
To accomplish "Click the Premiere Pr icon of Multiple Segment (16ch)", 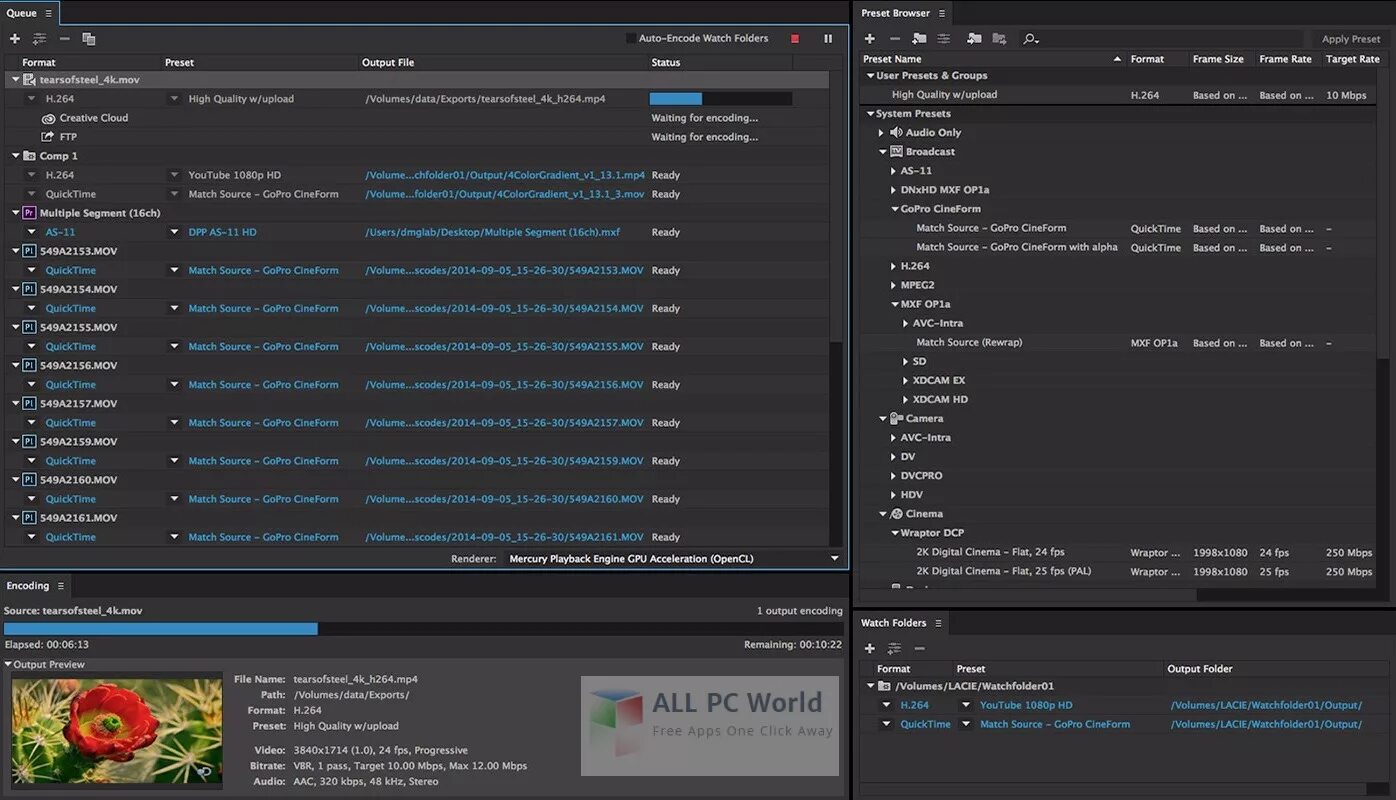I will click(29, 213).
